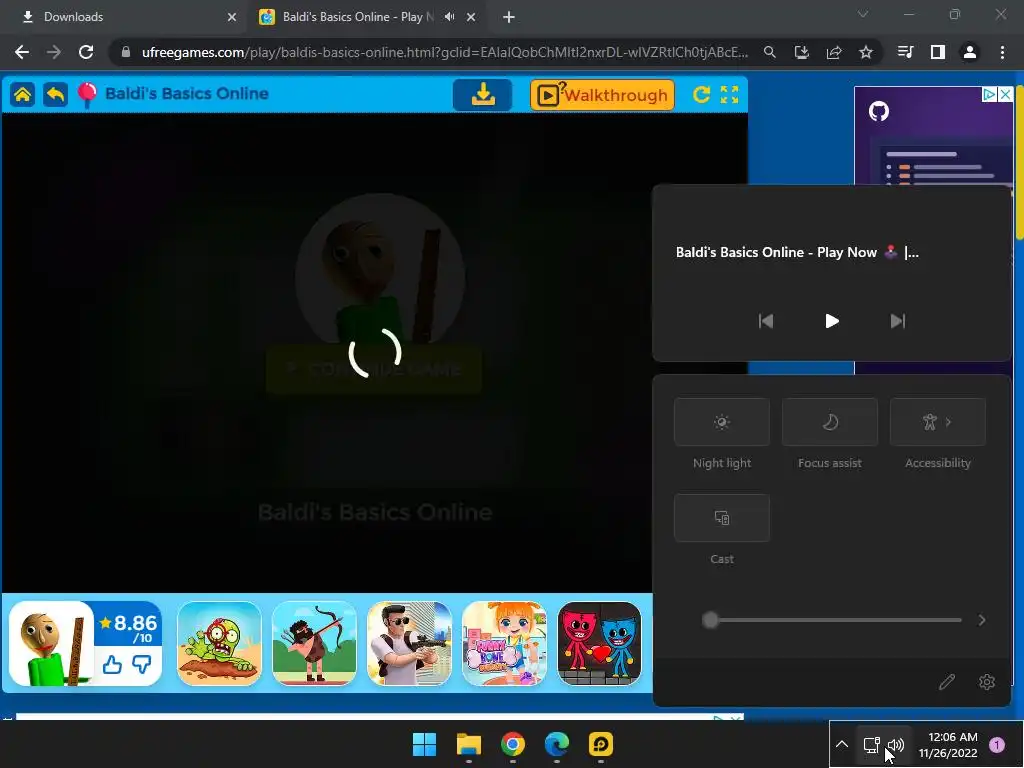Click the browser back arrow
1024x768 pixels.
[x=22, y=52]
